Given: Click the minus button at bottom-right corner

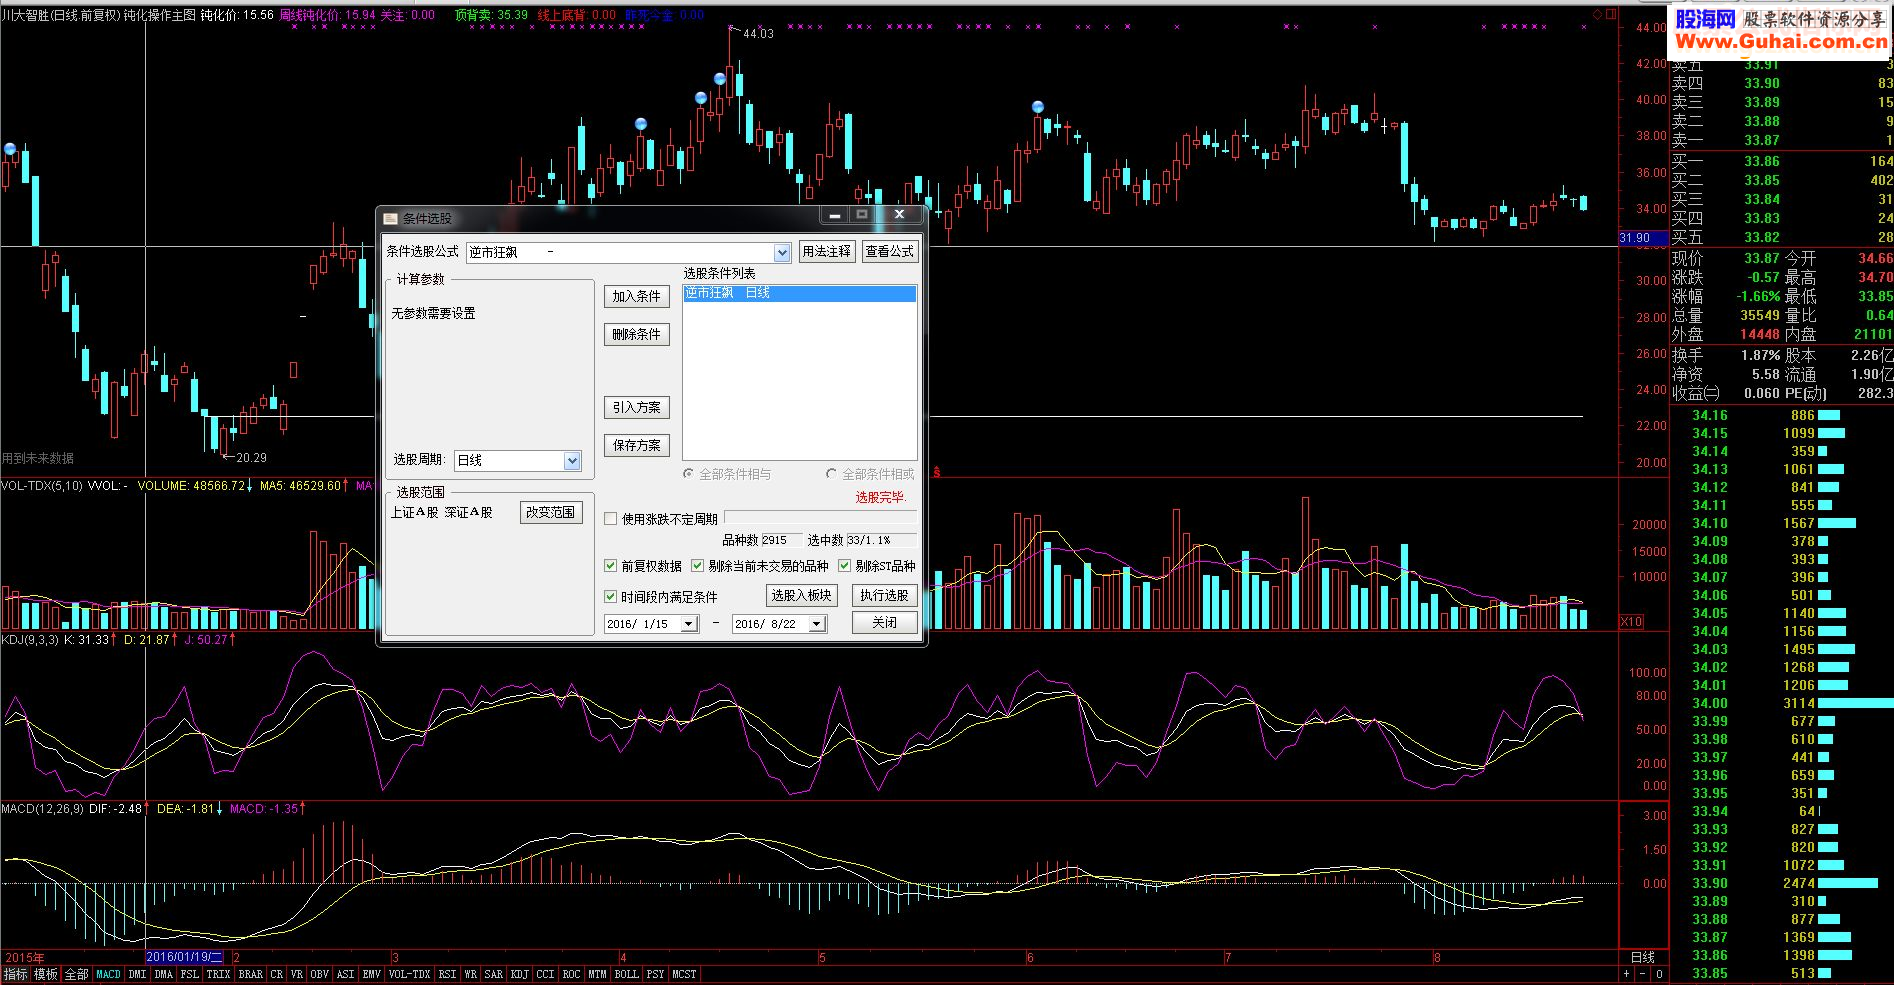Looking at the screenshot, I should click(1642, 973).
